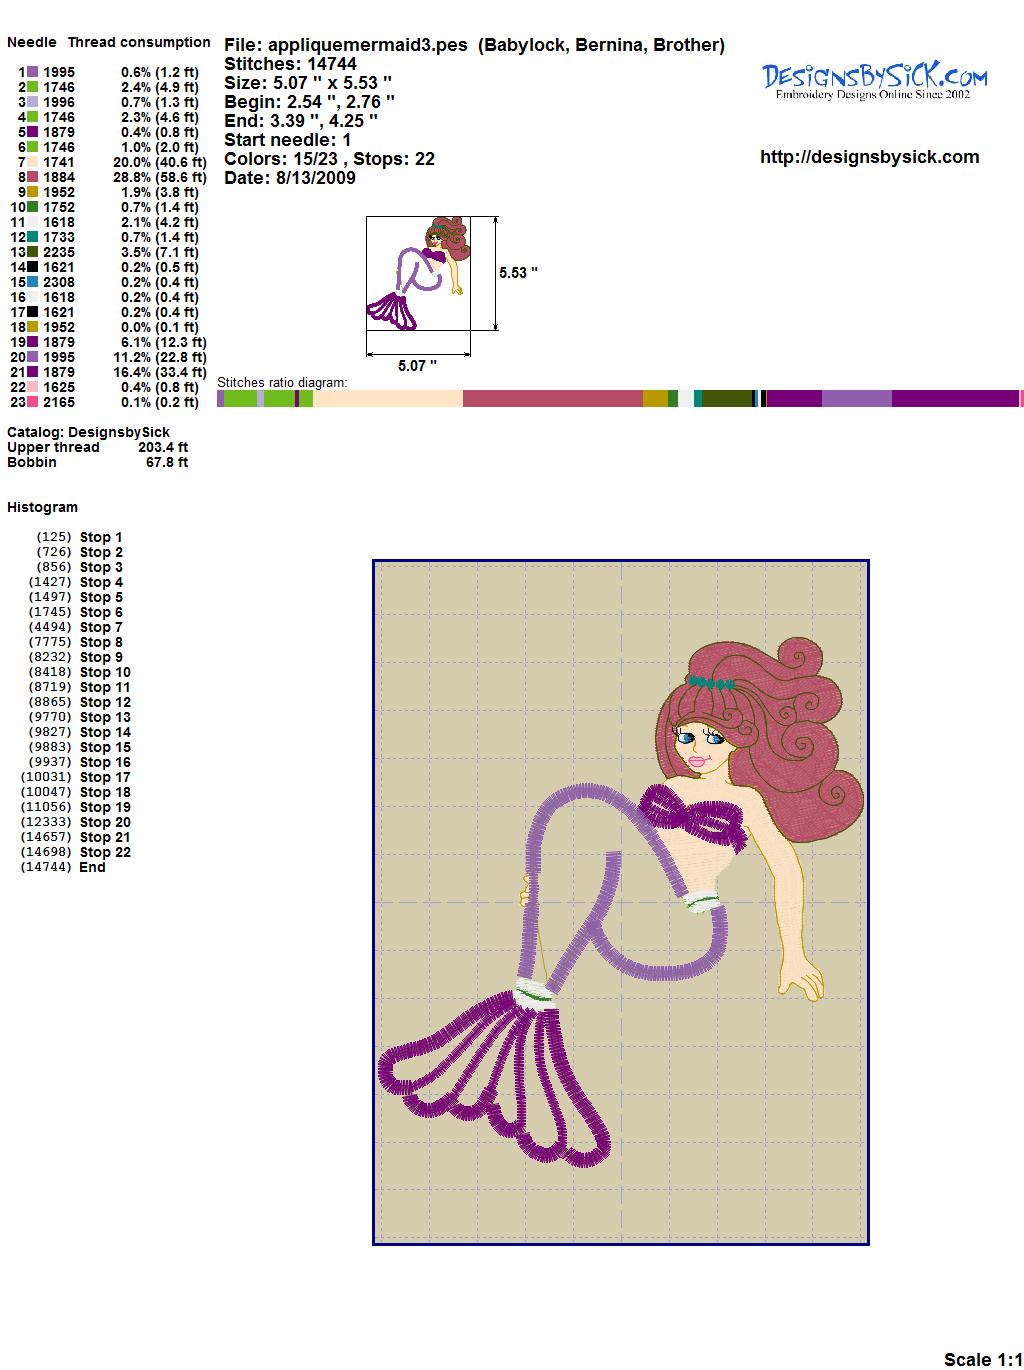
Task: Pick needle 8 rose swatch 1884
Action: point(33,177)
